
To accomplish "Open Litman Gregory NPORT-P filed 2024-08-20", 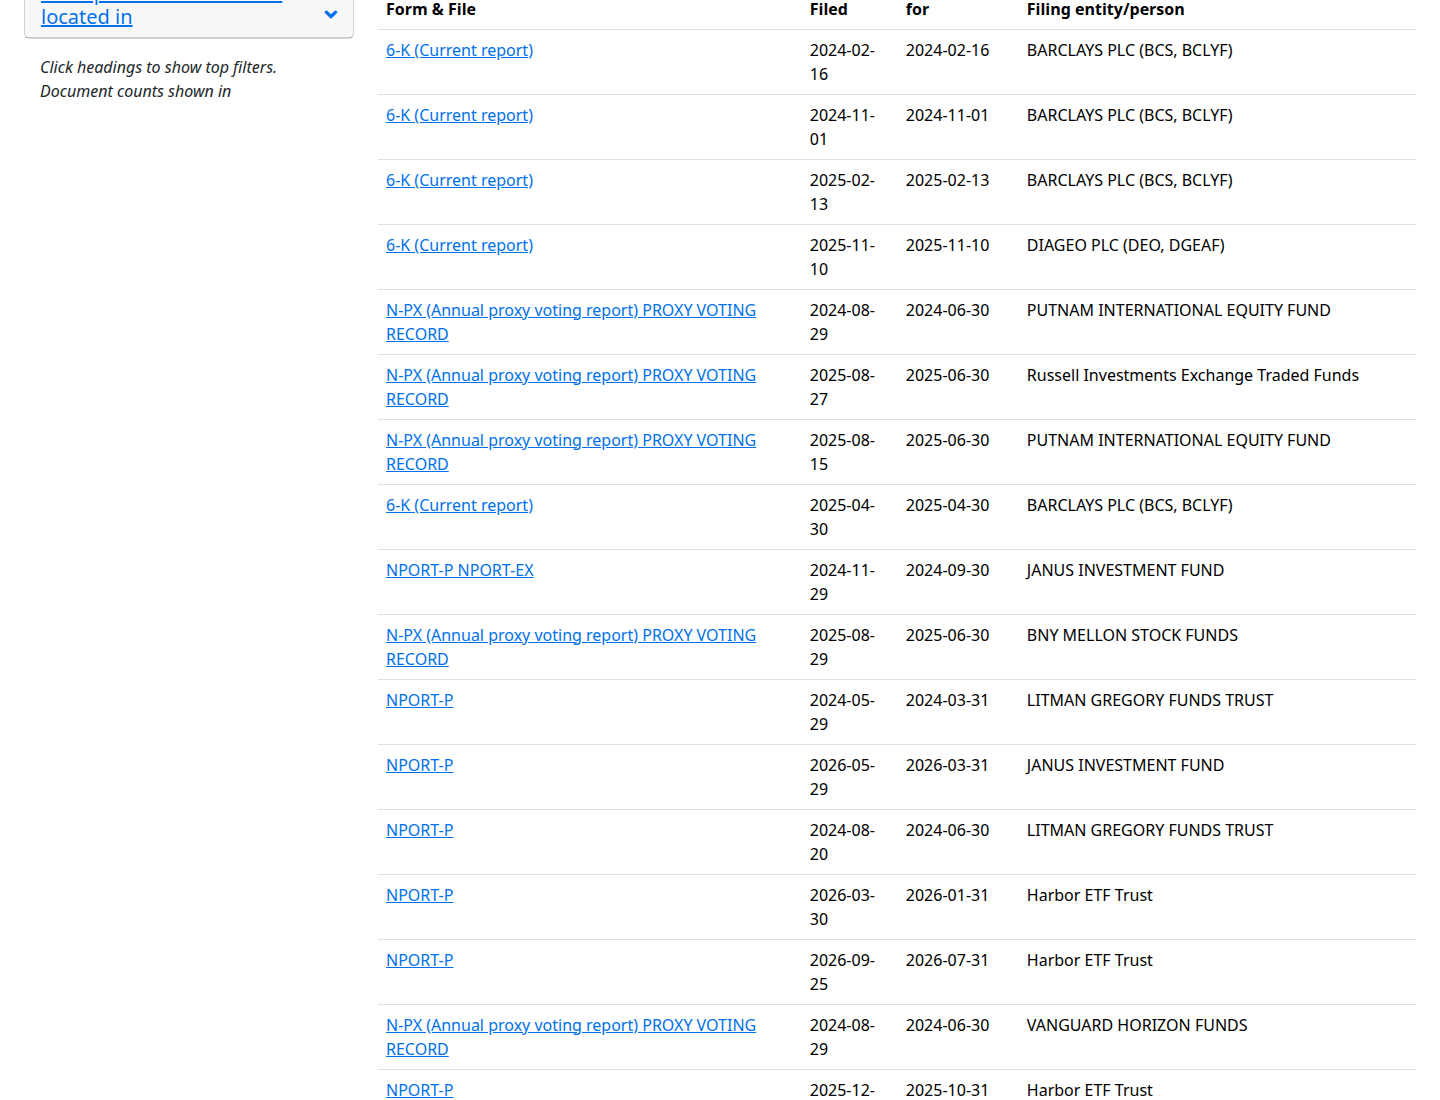I will click(420, 830).
